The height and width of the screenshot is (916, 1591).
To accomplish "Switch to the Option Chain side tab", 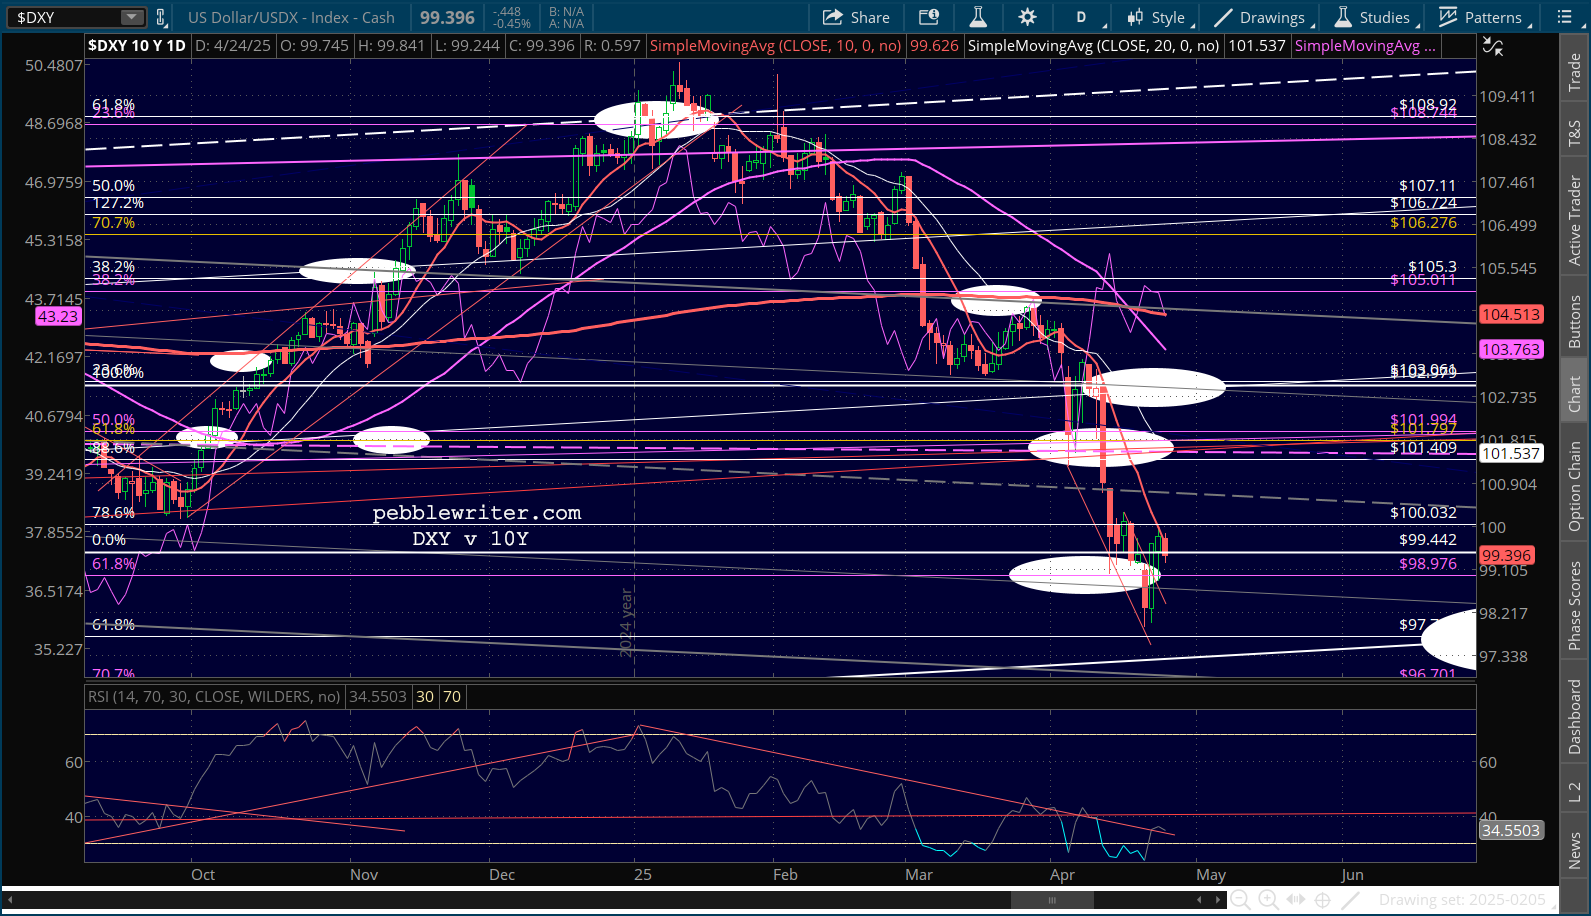I will pyautogui.click(x=1575, y=487).
